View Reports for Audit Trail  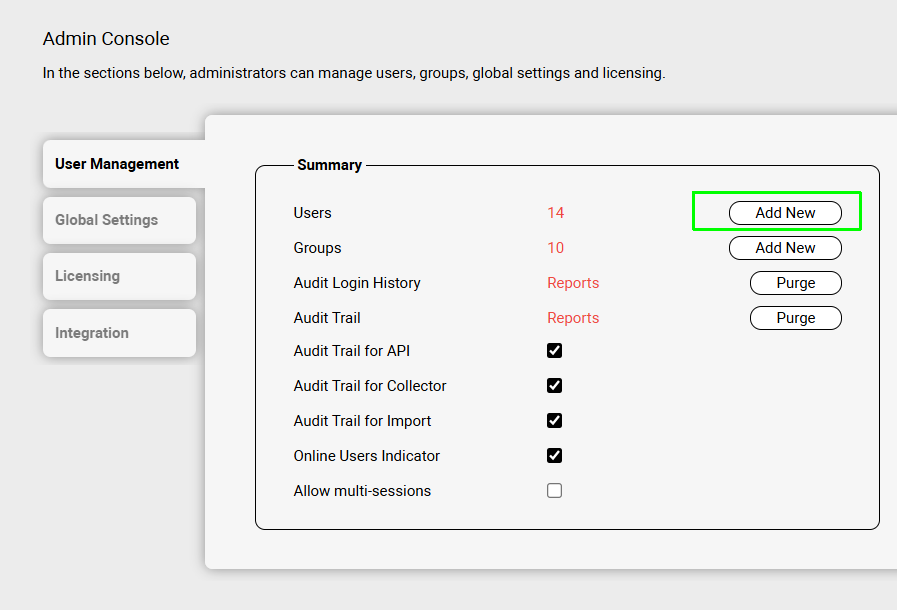pyautogui.click(x=573, y=318)
